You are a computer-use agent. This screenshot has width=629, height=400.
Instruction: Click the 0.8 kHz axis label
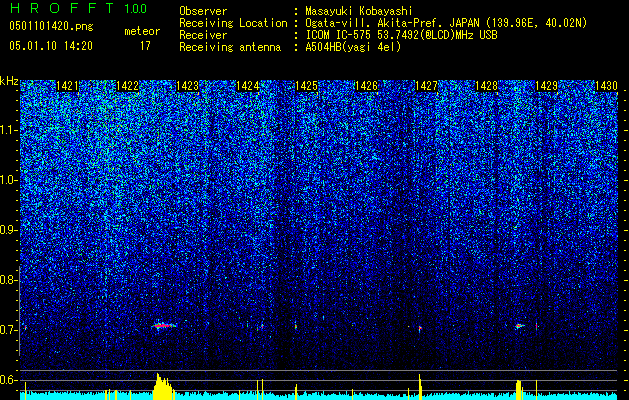[x=8, y=280]
